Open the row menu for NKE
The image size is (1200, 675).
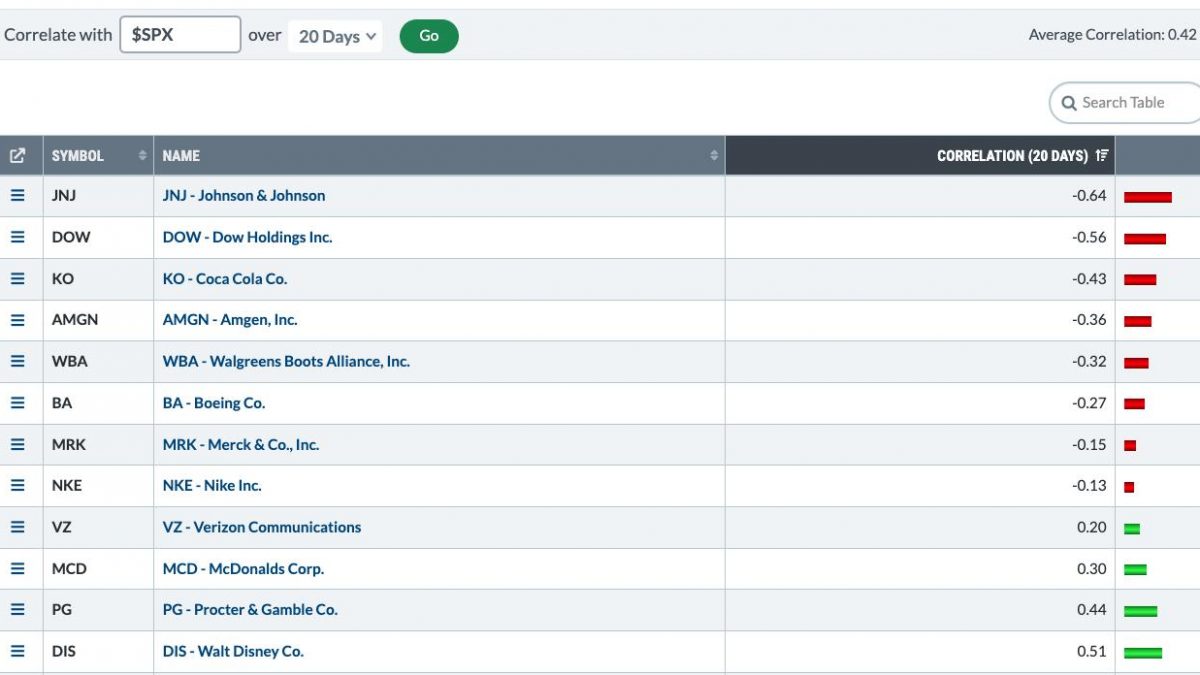pyautogui.click(x=18, y=485)
